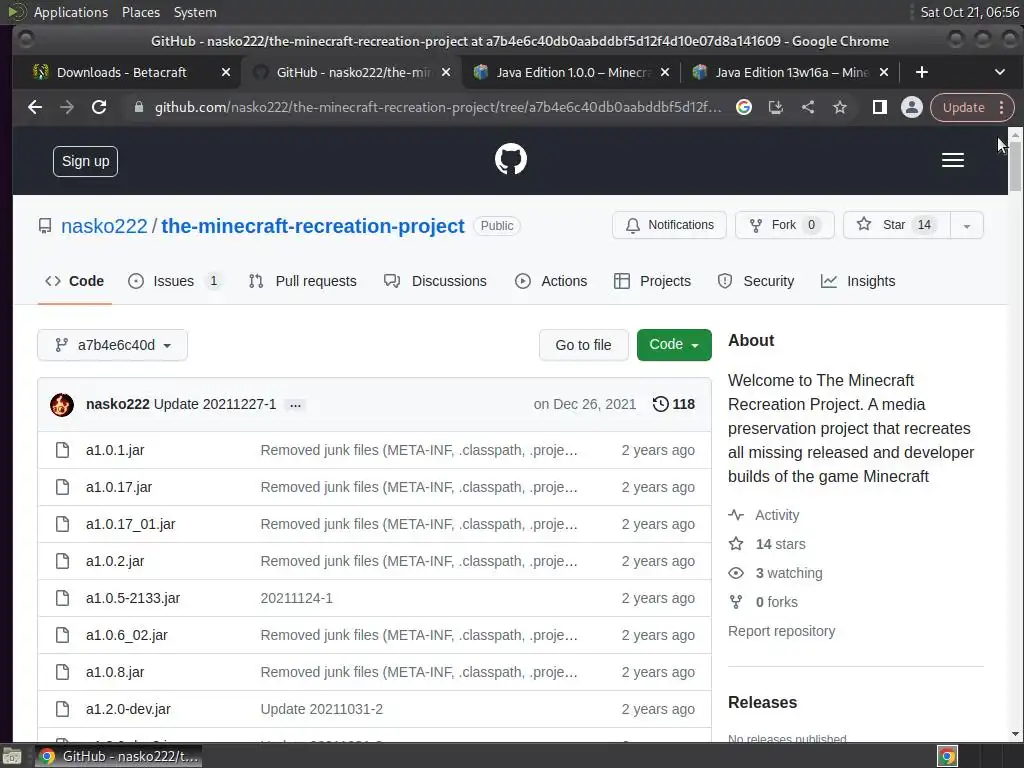Viewport: 1024px width, 768px height.
Task: Click nasko222 avatar in commit row
Action: click(62, 404)
